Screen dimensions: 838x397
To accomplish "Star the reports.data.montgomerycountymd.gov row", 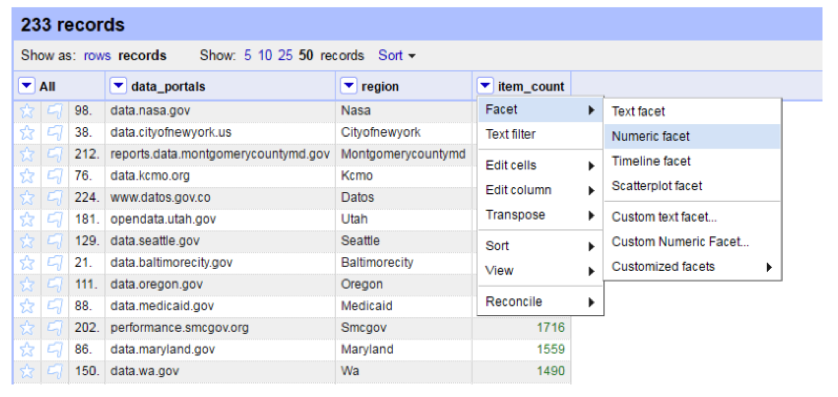I will [27, 154].
